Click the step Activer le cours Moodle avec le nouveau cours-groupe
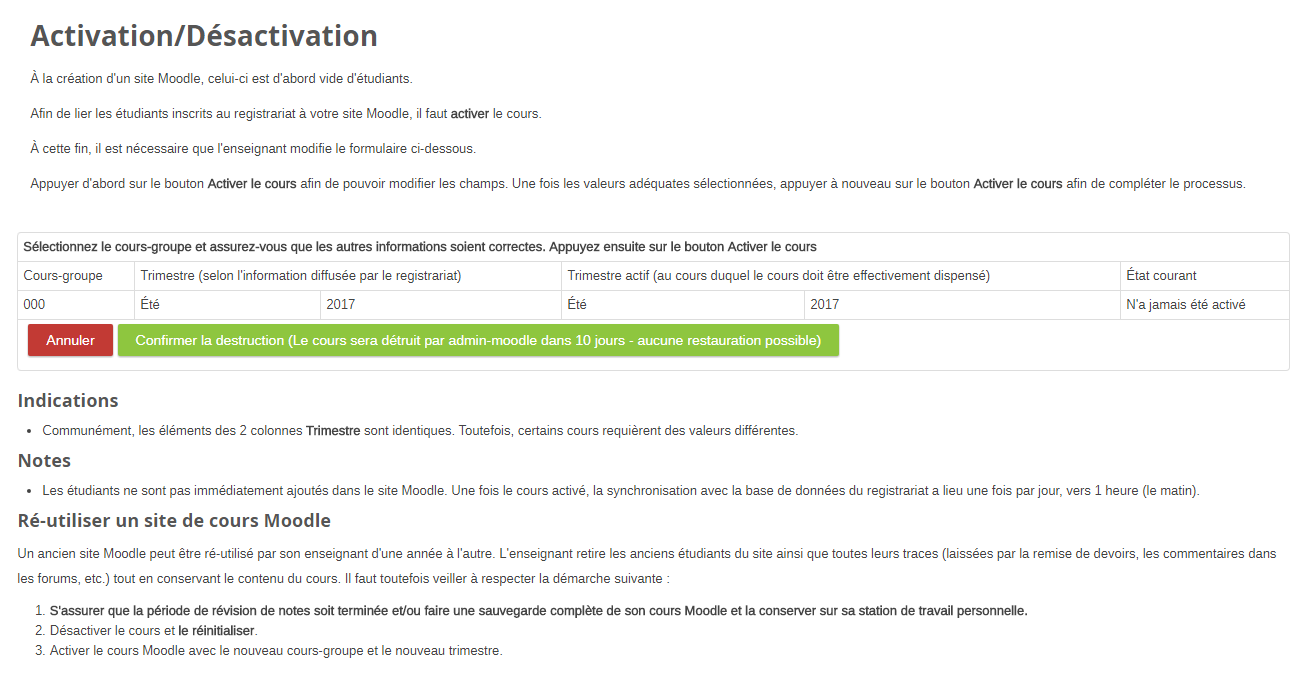Screen dimensions: 1311x681 (x=276, y=651)
